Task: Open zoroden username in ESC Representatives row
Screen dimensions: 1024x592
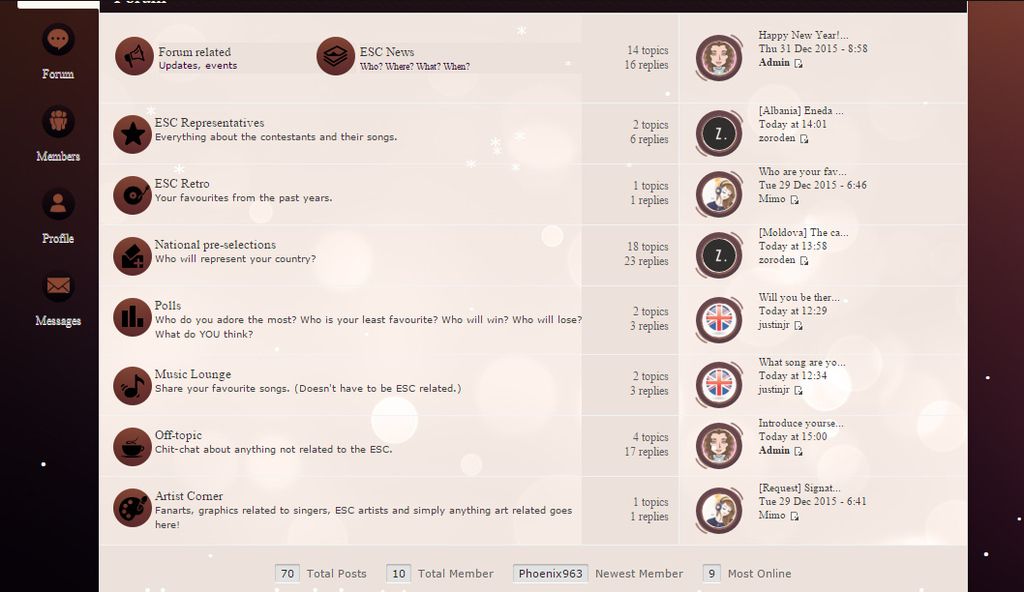Action: pos(776,138)
